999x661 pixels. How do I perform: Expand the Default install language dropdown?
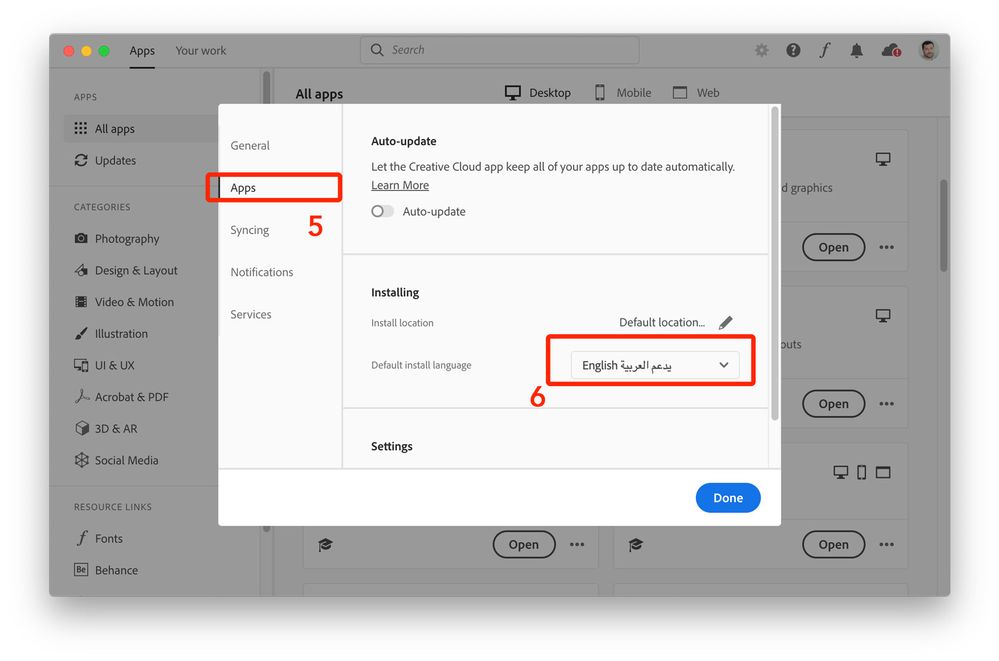655,365
